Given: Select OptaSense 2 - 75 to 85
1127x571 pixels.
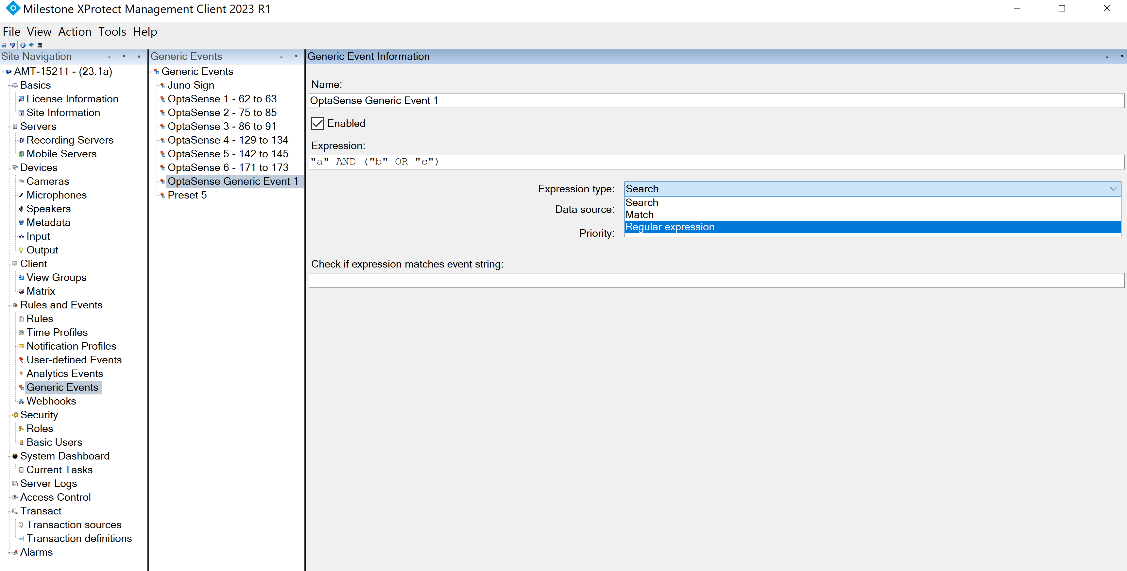Looking at the screenshot, I should pos(221,113).
